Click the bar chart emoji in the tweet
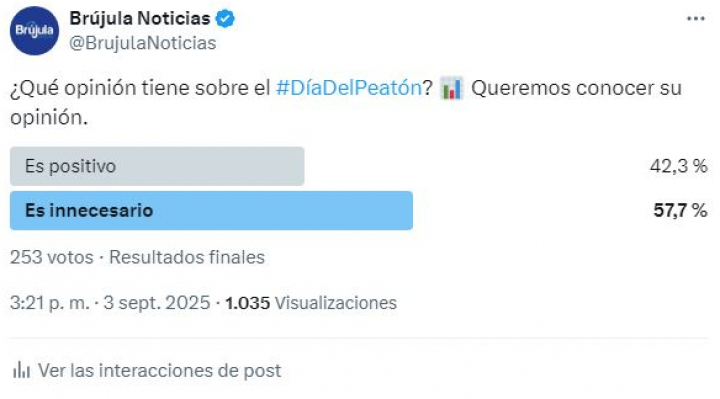 tap(451, 88)
